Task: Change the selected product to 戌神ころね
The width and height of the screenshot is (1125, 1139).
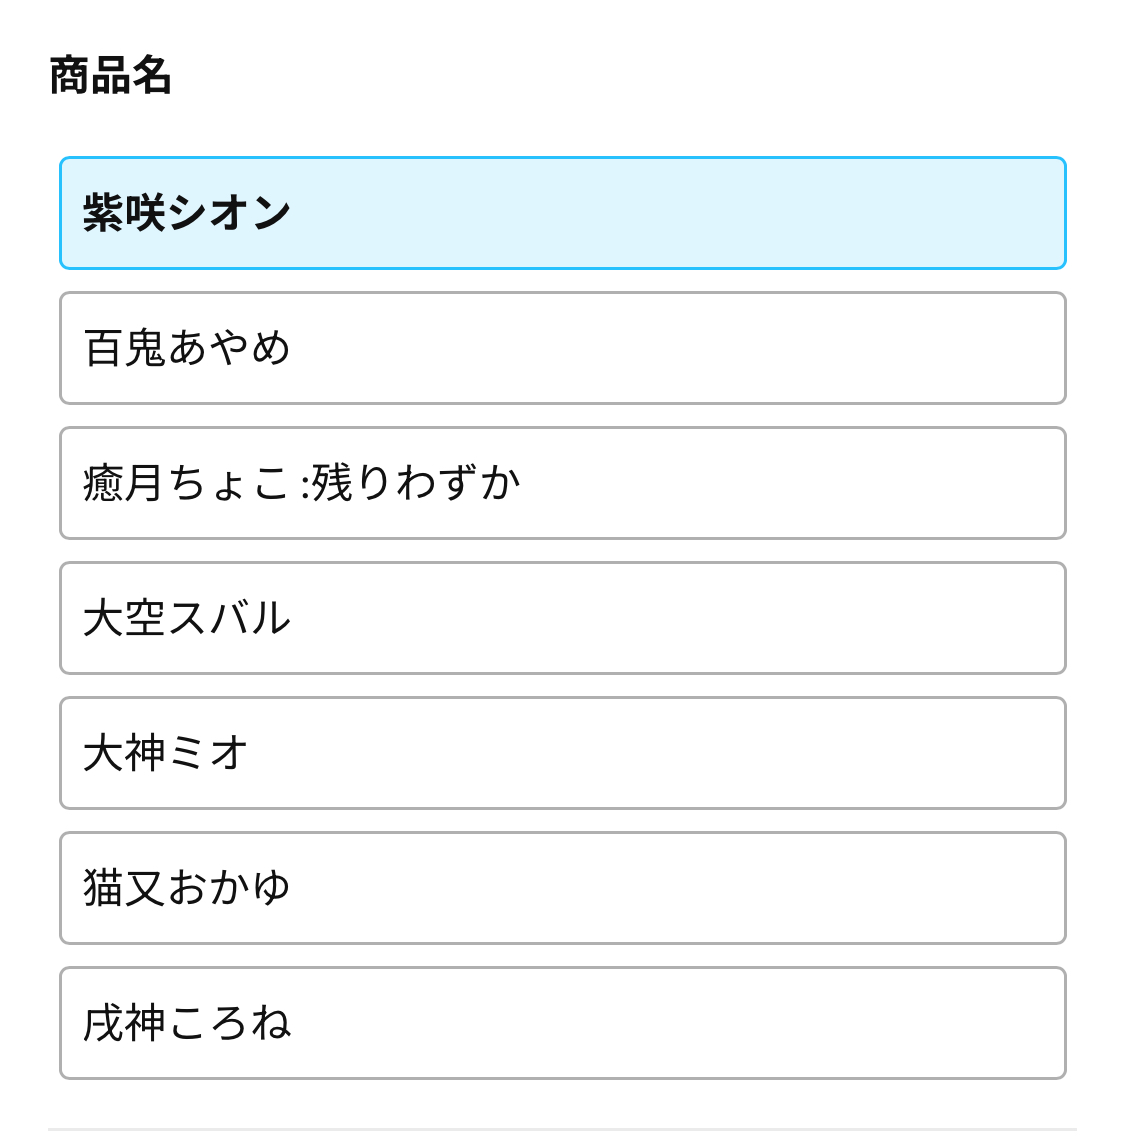Action: click(562, 1023)
